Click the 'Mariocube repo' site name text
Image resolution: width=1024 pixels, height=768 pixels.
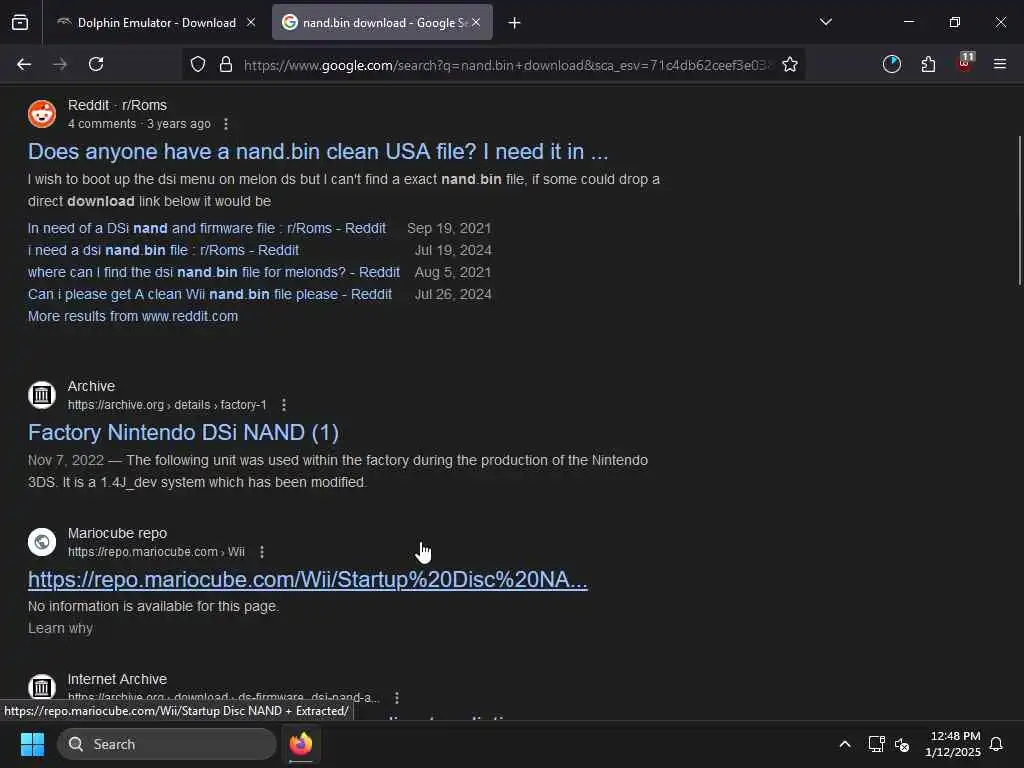tap(118, 533)
